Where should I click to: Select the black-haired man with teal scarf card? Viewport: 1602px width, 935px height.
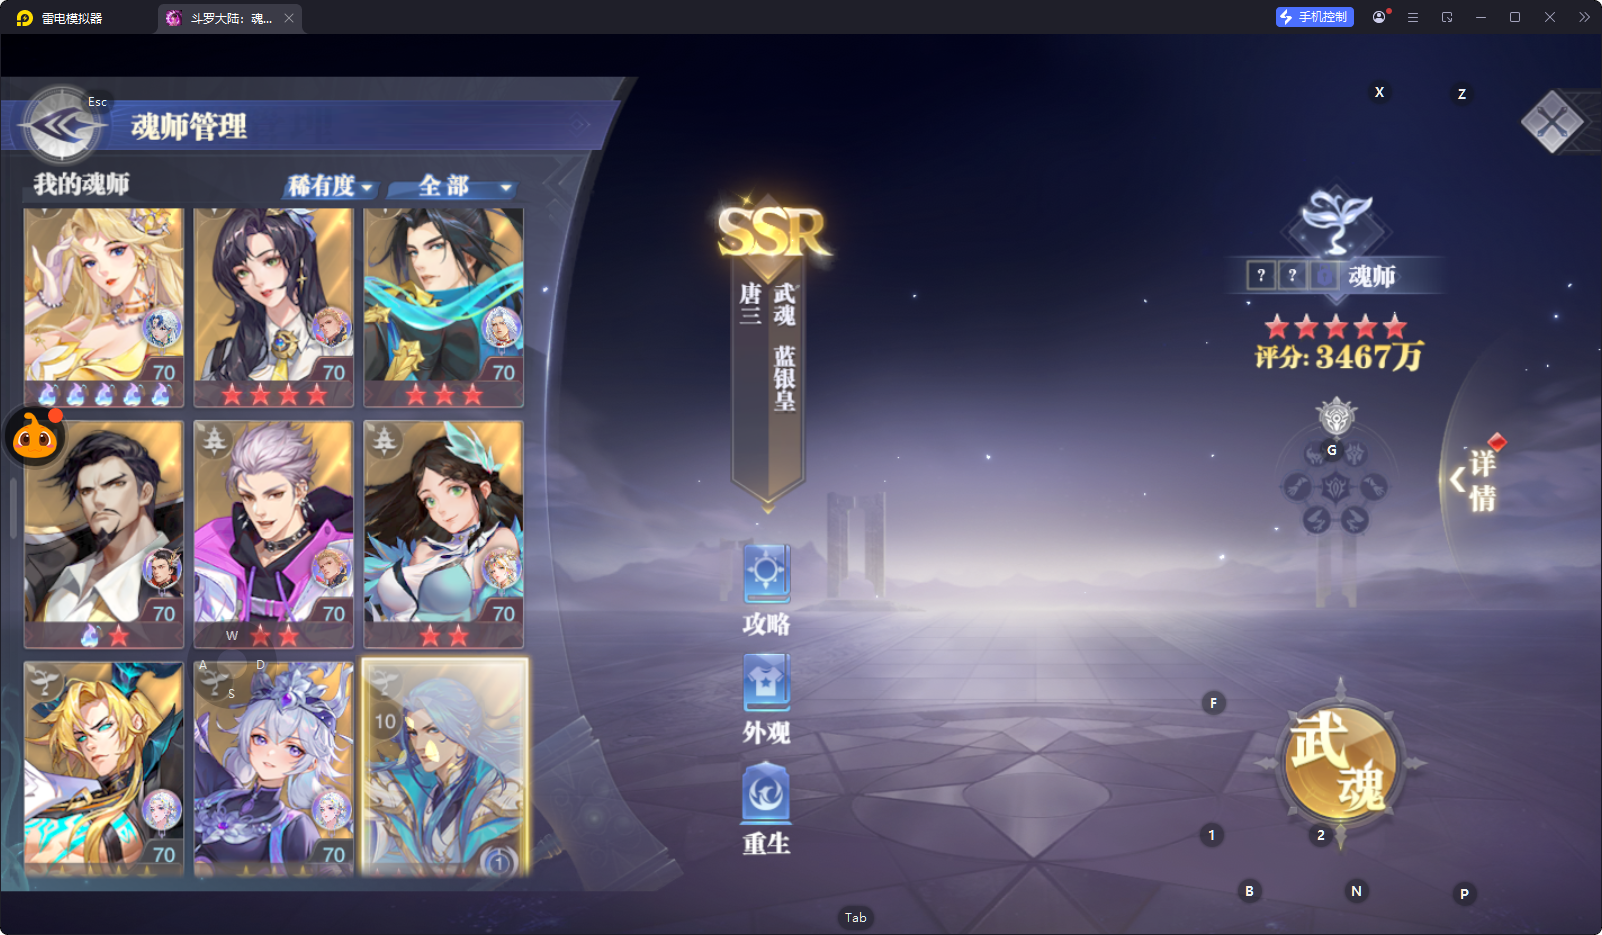point(444,307)
